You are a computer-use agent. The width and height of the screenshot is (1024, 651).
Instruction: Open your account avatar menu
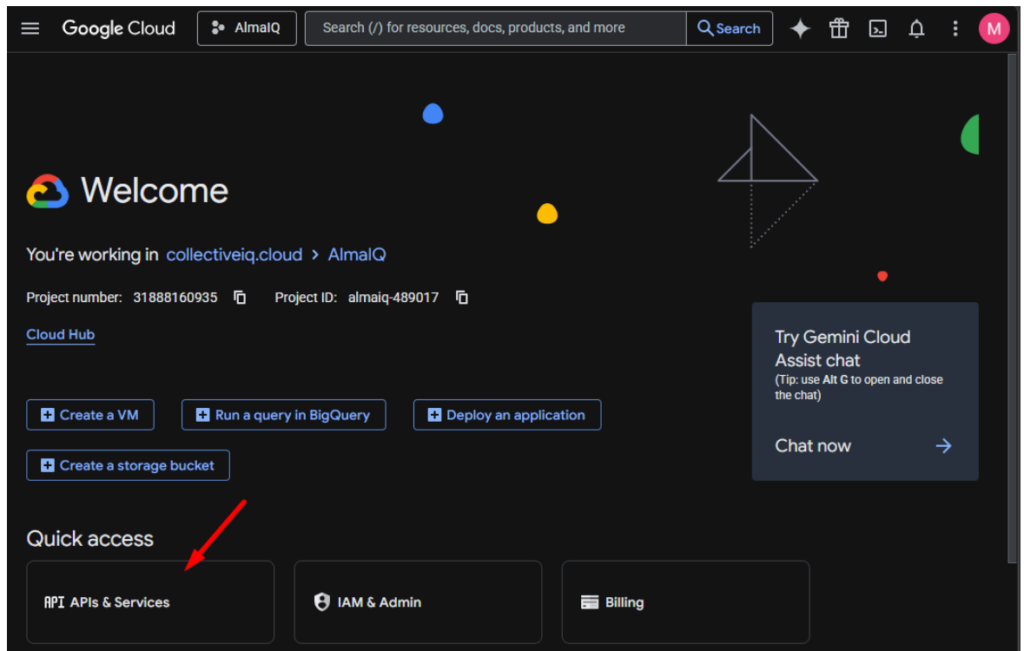click(x=994, y=28)
